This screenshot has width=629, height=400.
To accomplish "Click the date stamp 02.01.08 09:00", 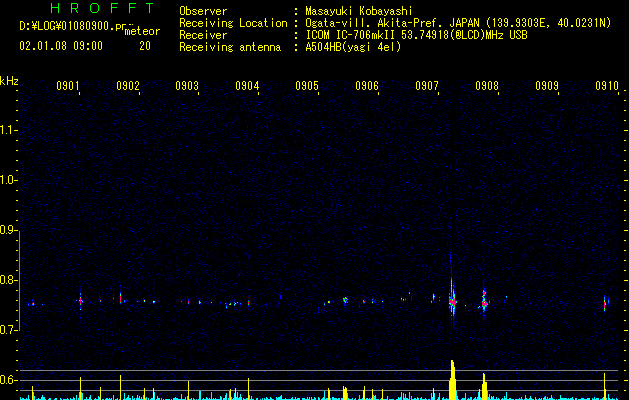I will click(x=61, y=46).
